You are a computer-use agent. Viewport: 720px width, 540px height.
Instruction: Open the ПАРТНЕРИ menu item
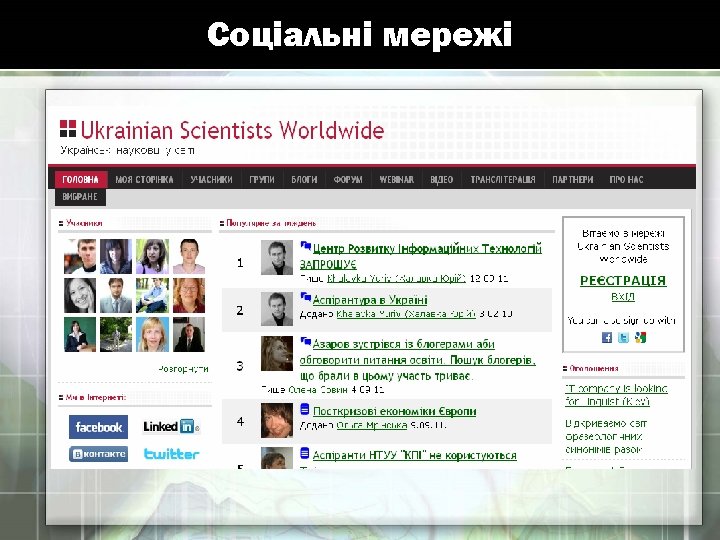[573, 180]
